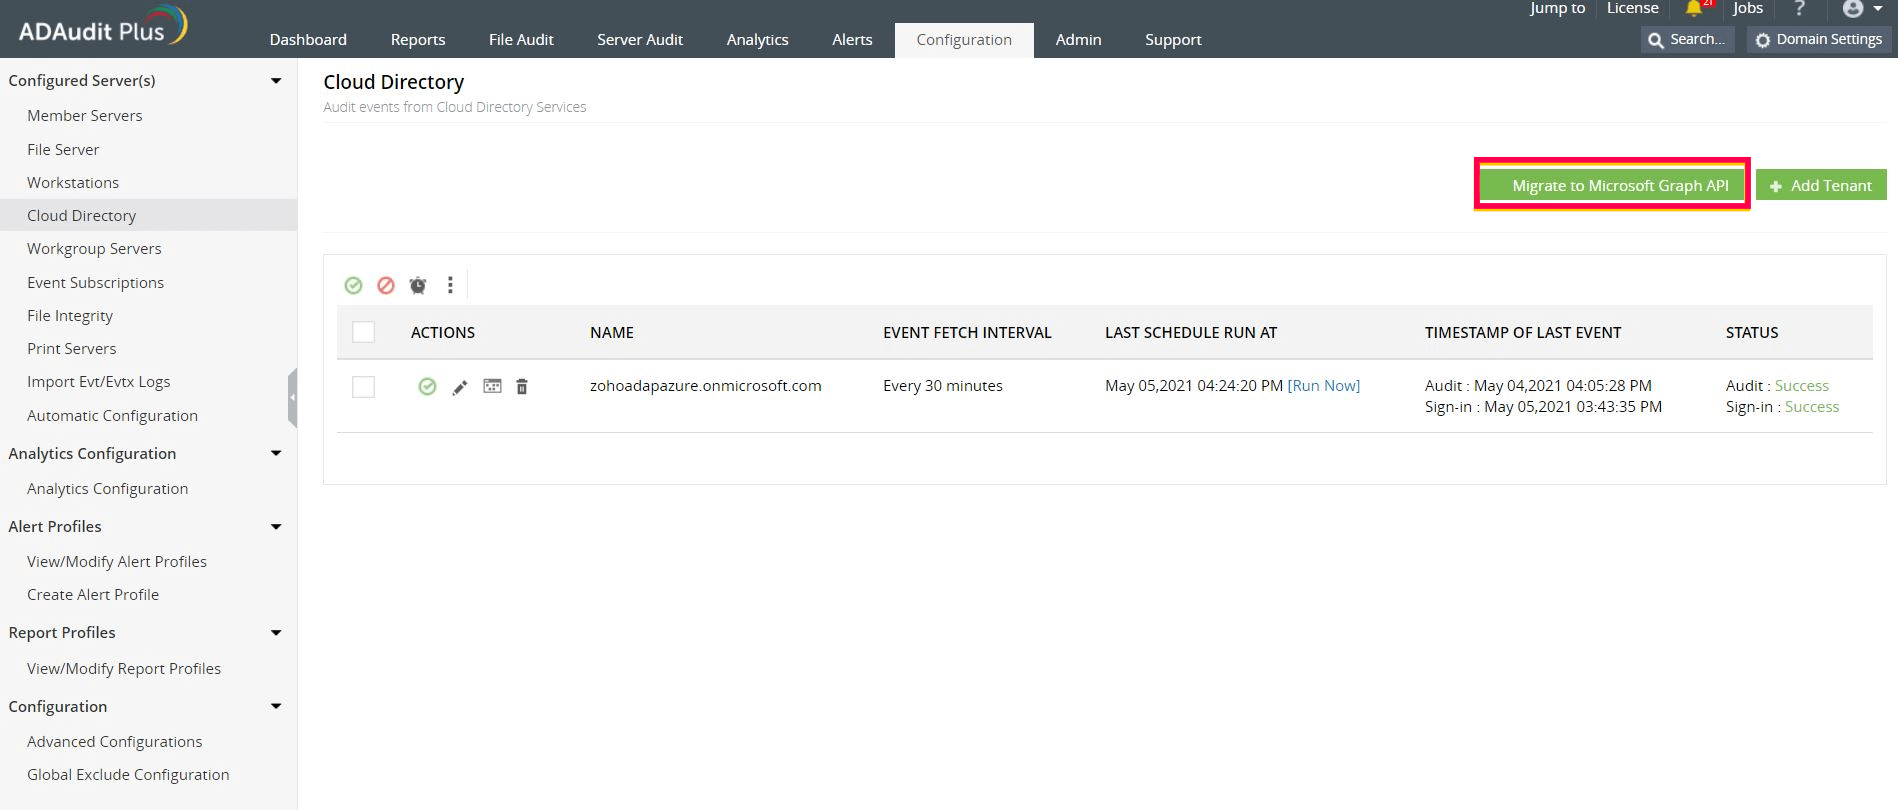Click the magnifier icon in Search box
Image resolution: width=1898 pixels, height=810 pixels.
point(1656,40)
